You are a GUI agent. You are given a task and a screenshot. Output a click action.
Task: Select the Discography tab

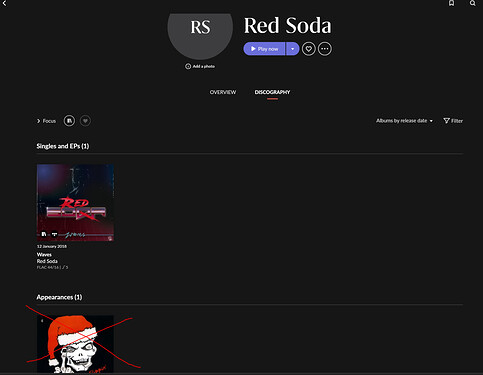272,92
